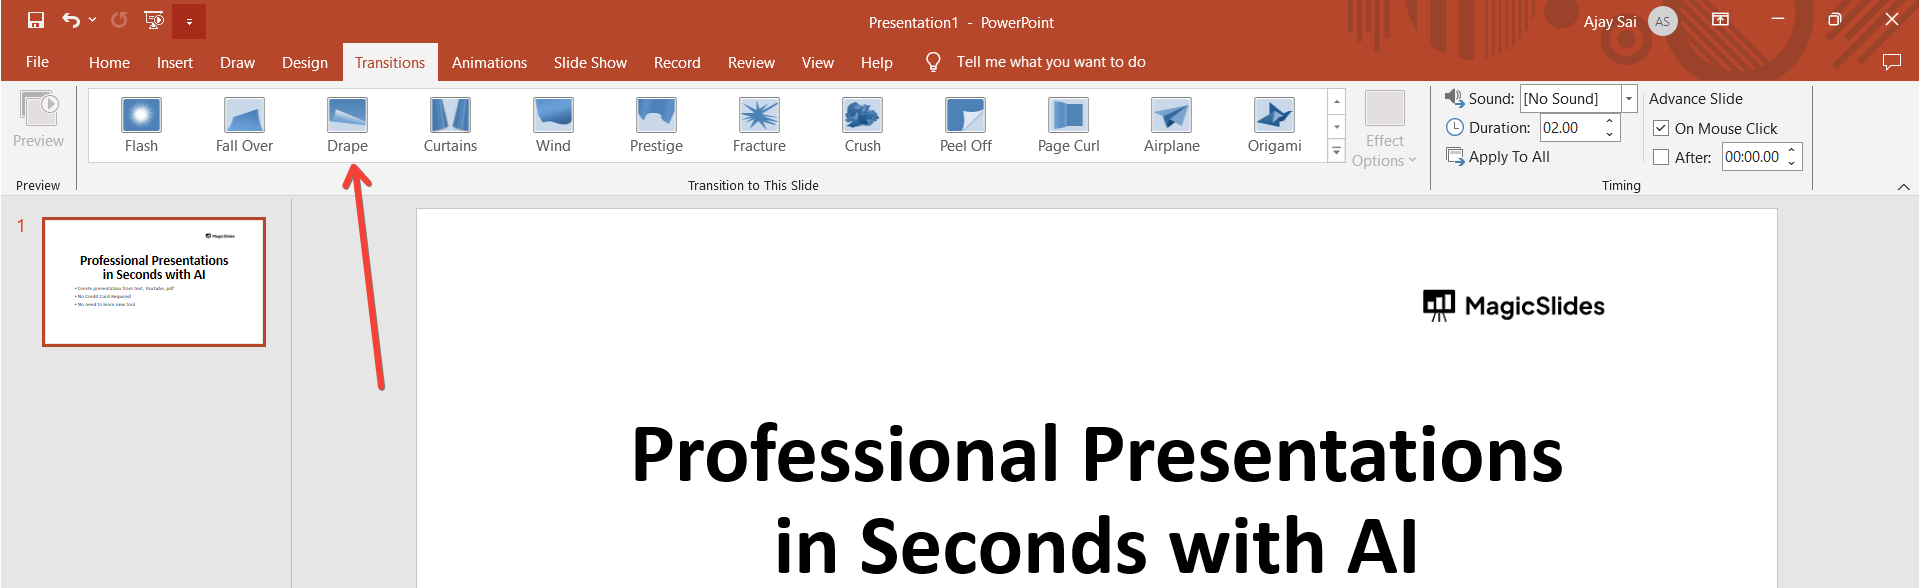The image size is (1919, 588).
Task: Select the MagicSlides logo on the slide
Action: point(1514,305)
